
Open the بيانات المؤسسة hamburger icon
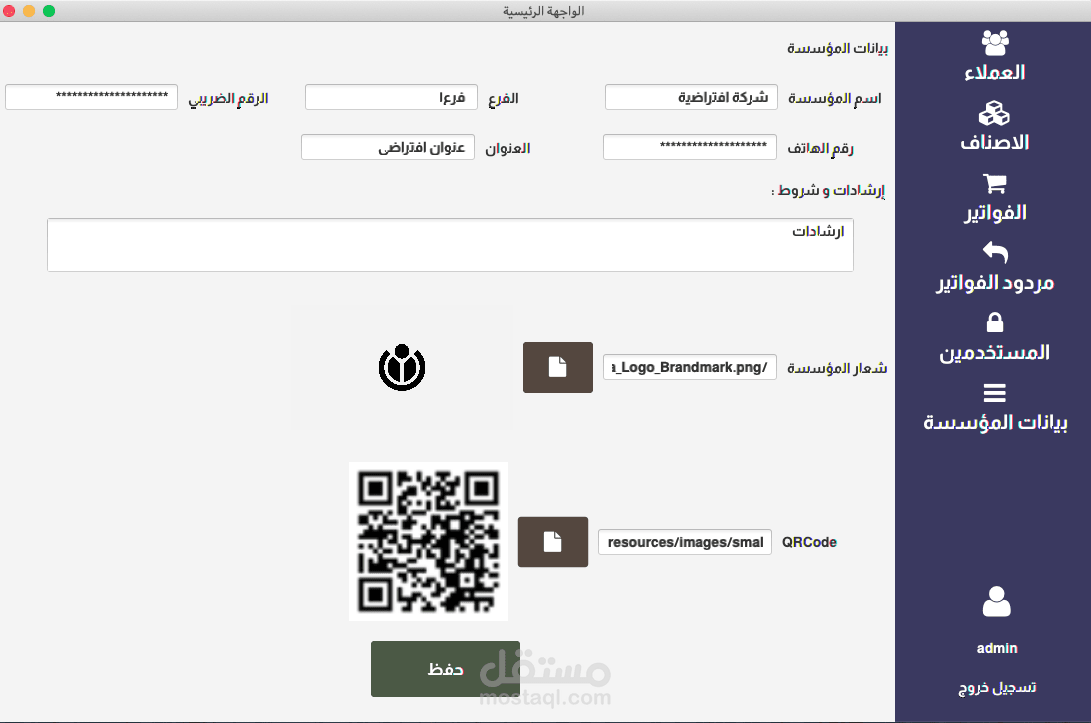[995, 393]
